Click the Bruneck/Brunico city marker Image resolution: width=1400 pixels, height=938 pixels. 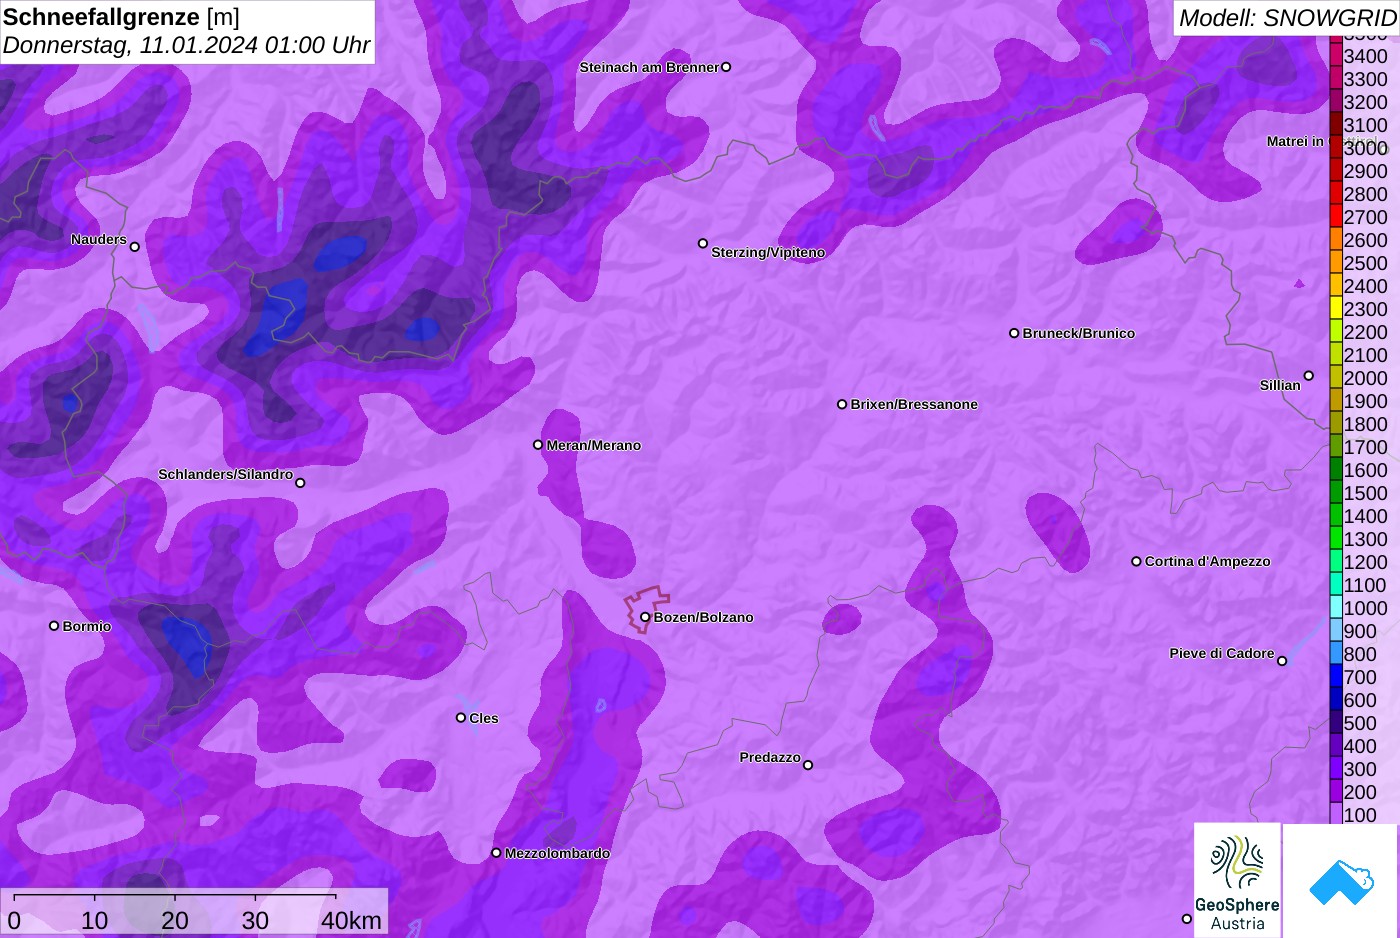click(x=1014, y=333)
